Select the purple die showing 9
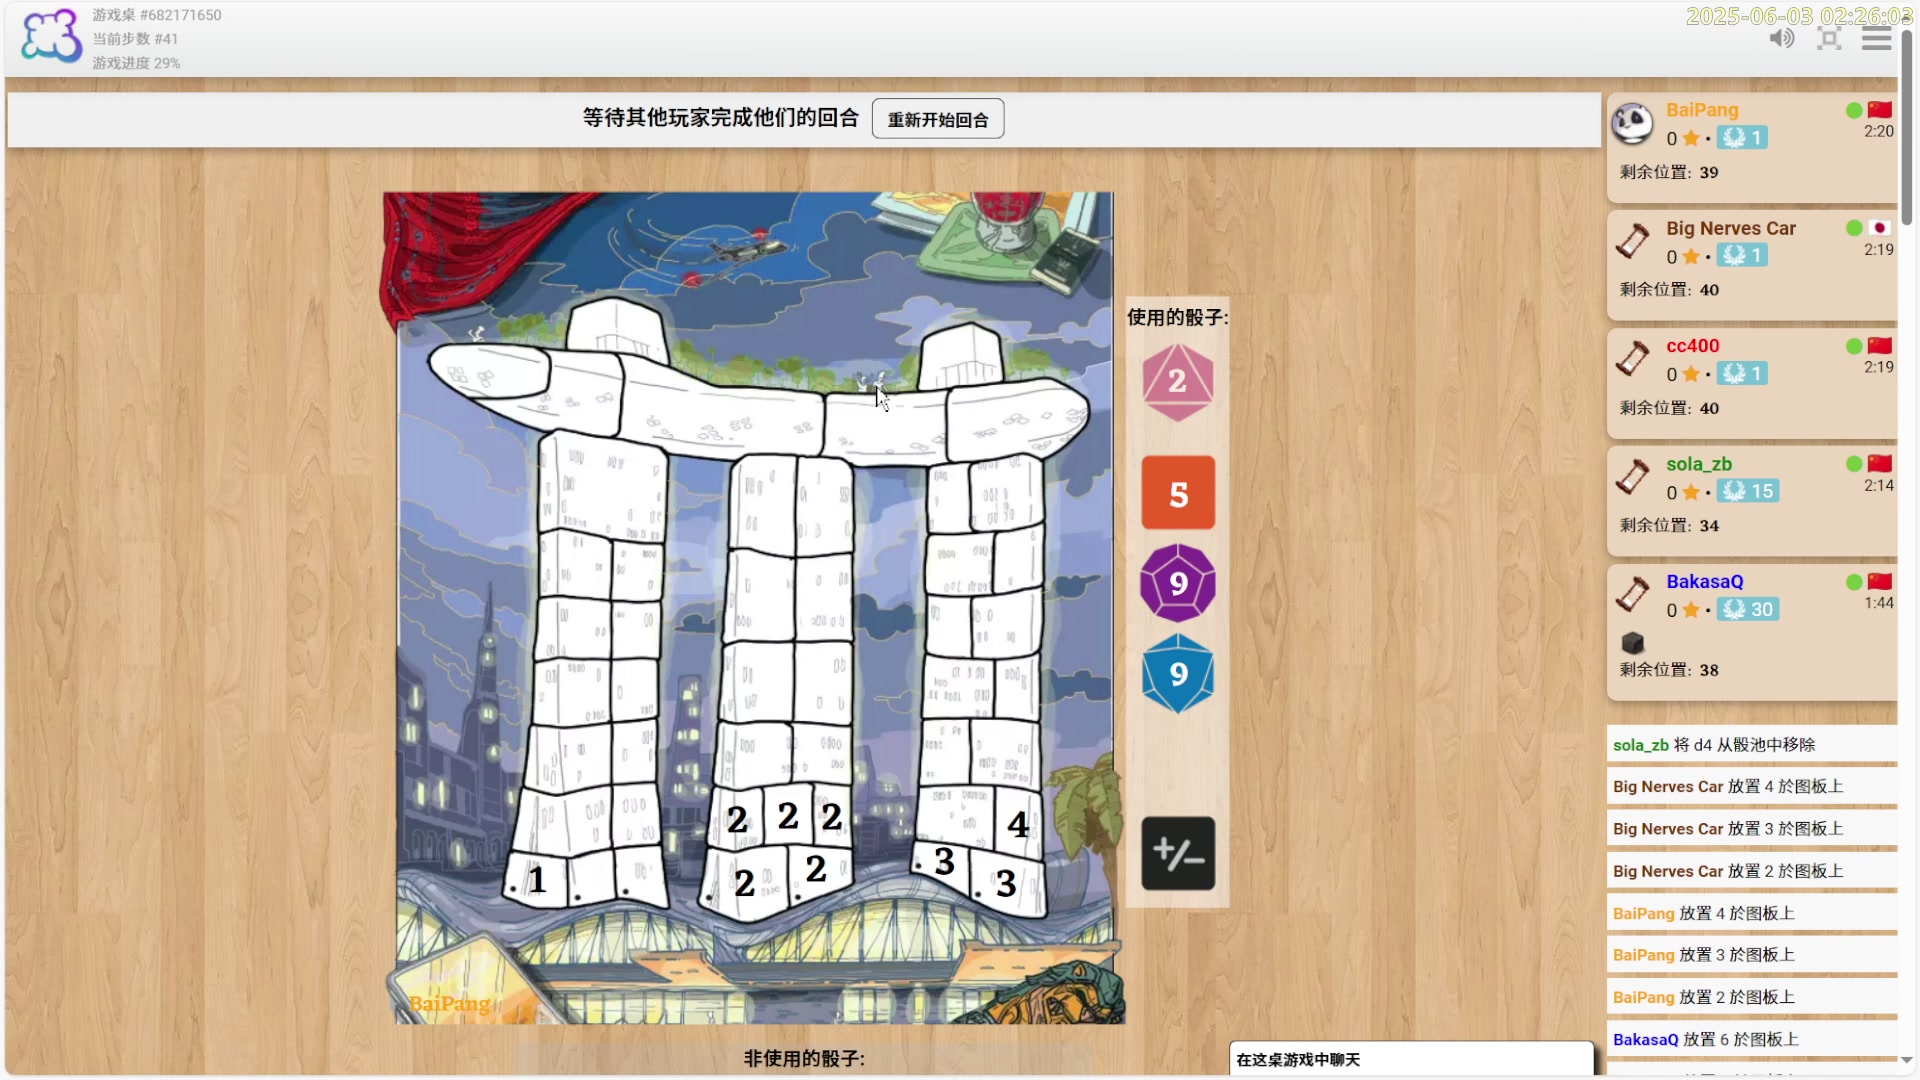Image resolution: width=1920 pixels, height=1080 pixels. (1178, 583)
